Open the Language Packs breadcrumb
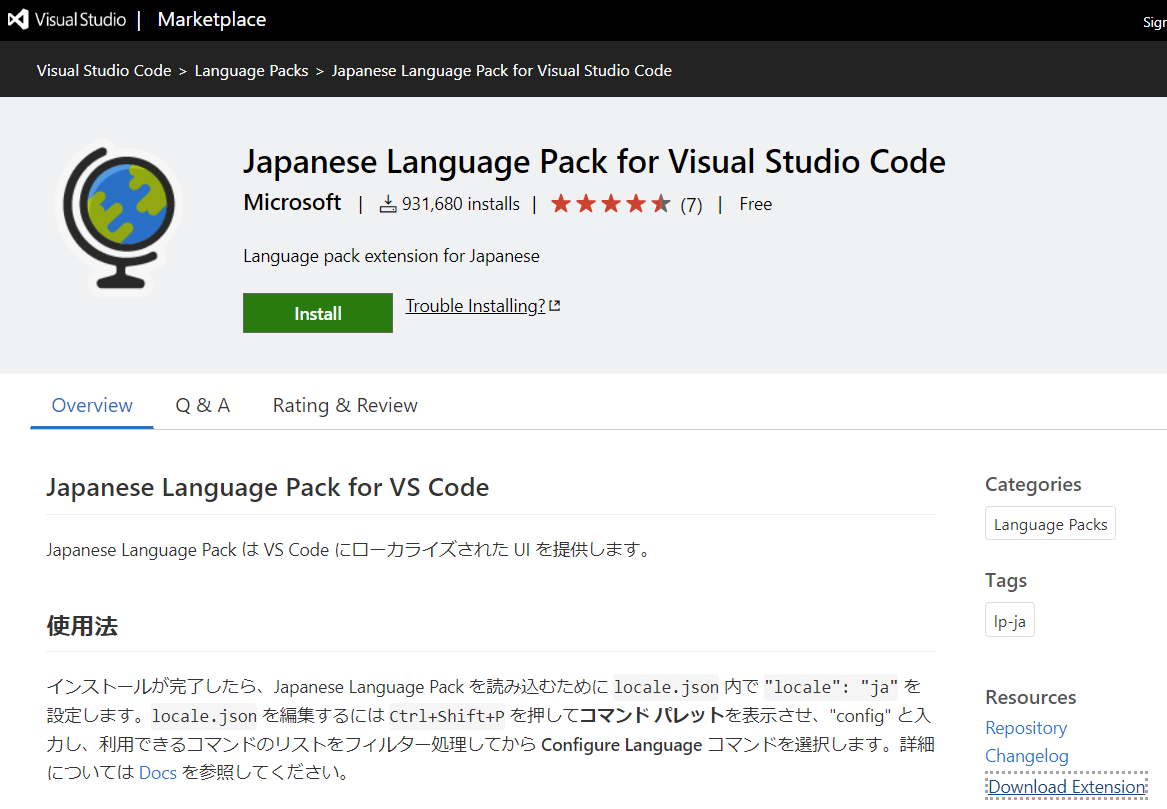 [x=251, y=71]
